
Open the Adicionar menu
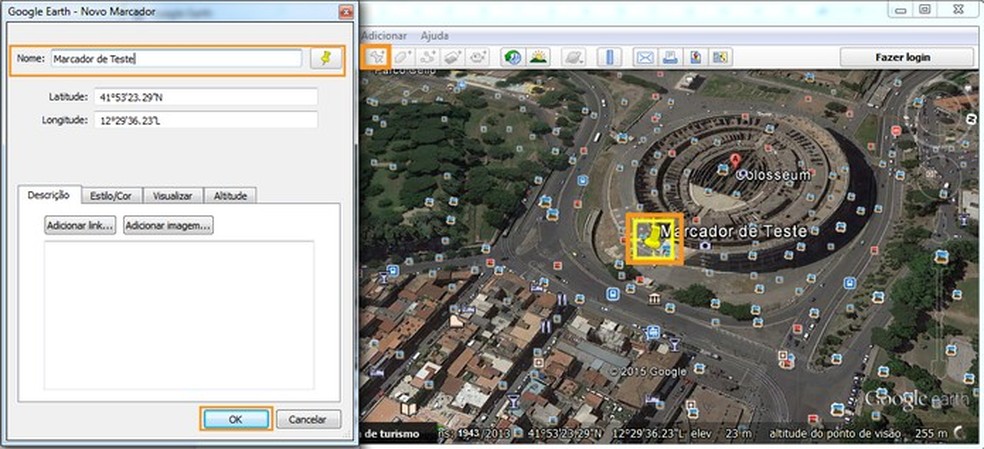(384, 36)
